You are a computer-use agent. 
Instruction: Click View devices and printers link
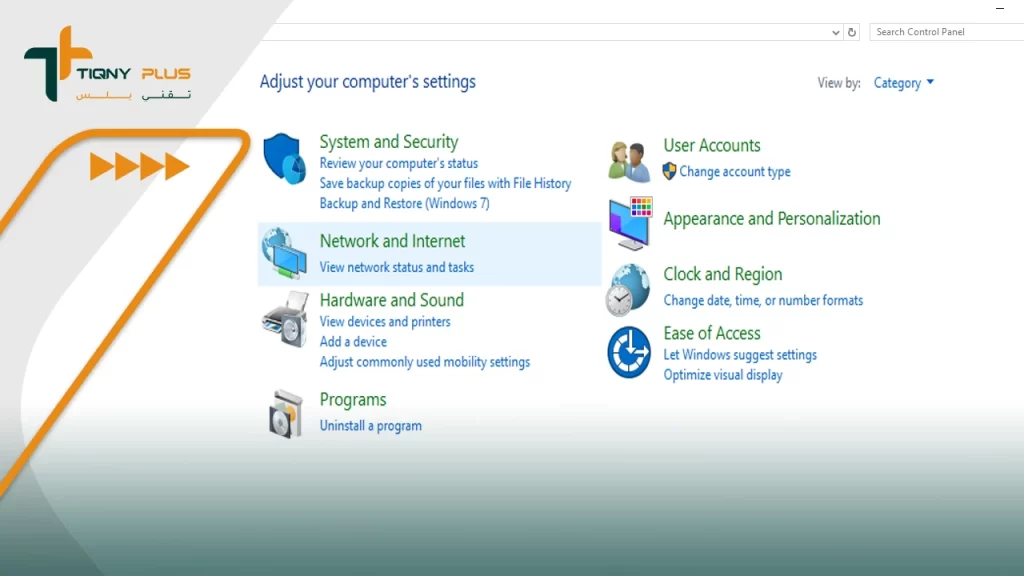click(385, 322)
